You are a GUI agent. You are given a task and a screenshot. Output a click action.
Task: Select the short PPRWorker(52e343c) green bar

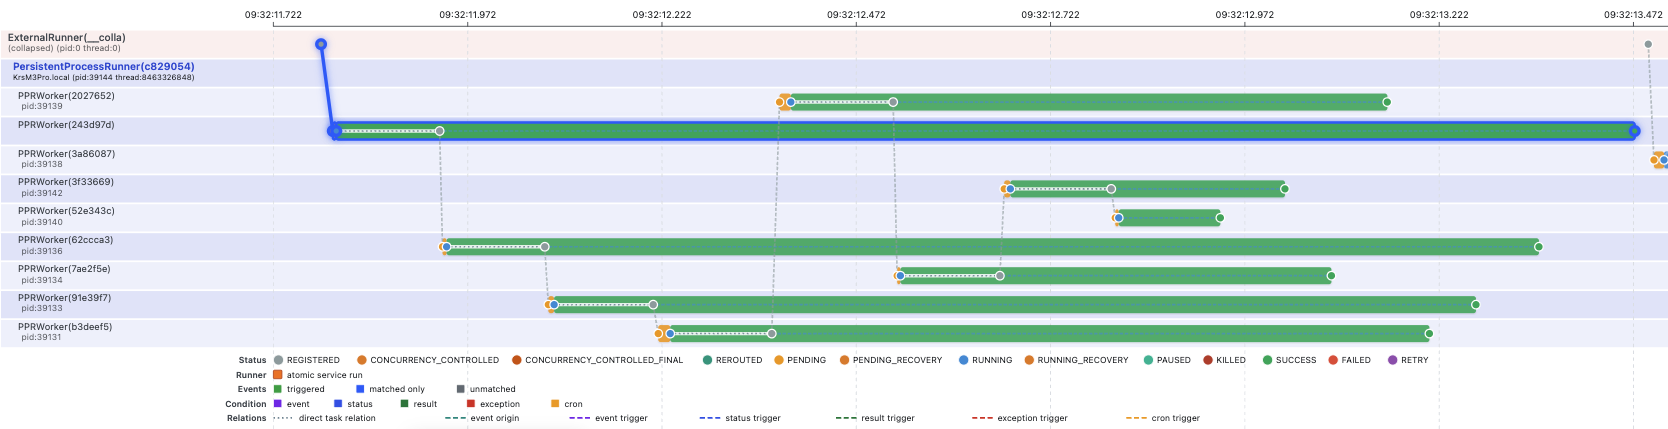(1168, 218)
